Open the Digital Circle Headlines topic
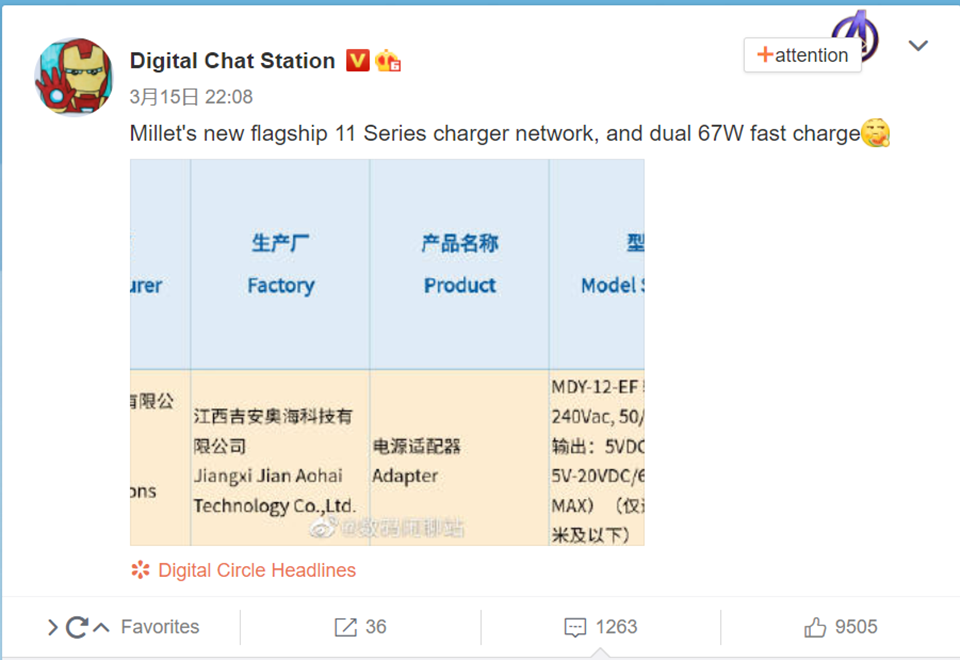 [257, 570]
